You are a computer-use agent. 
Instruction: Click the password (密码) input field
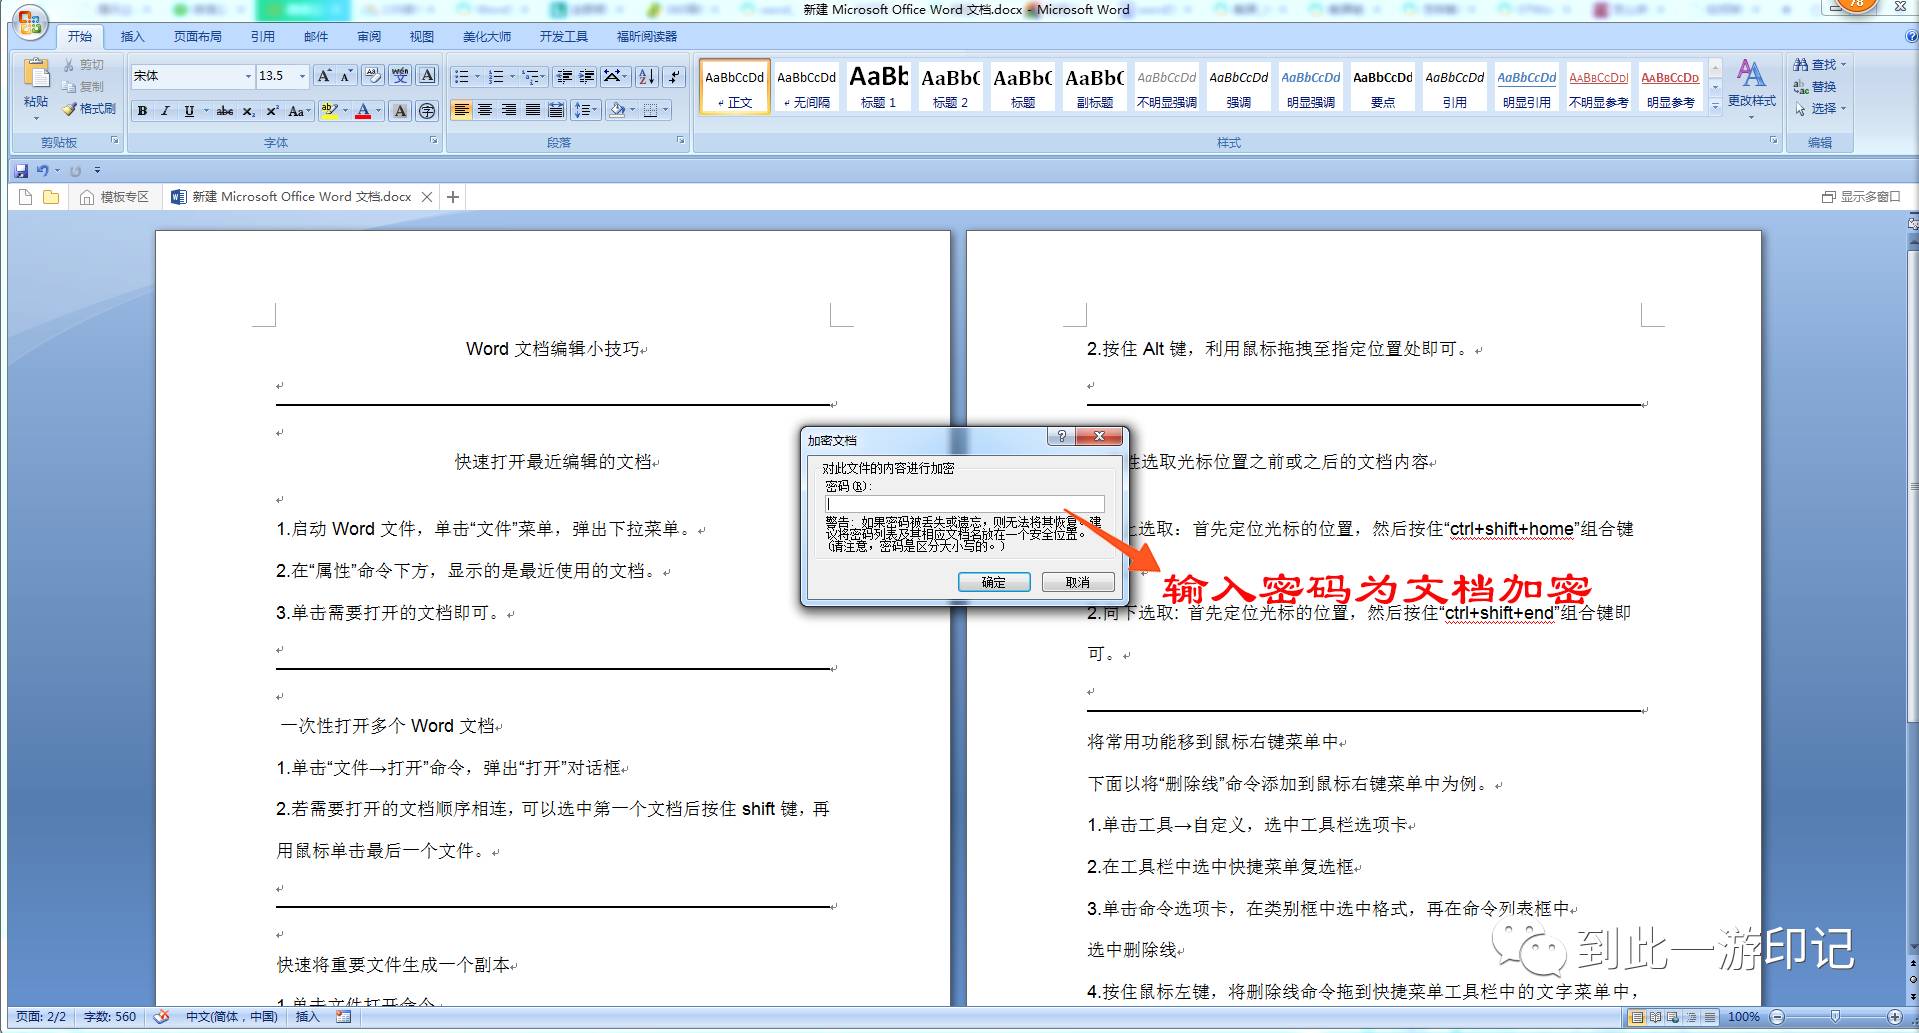click(x=964, y=504)
